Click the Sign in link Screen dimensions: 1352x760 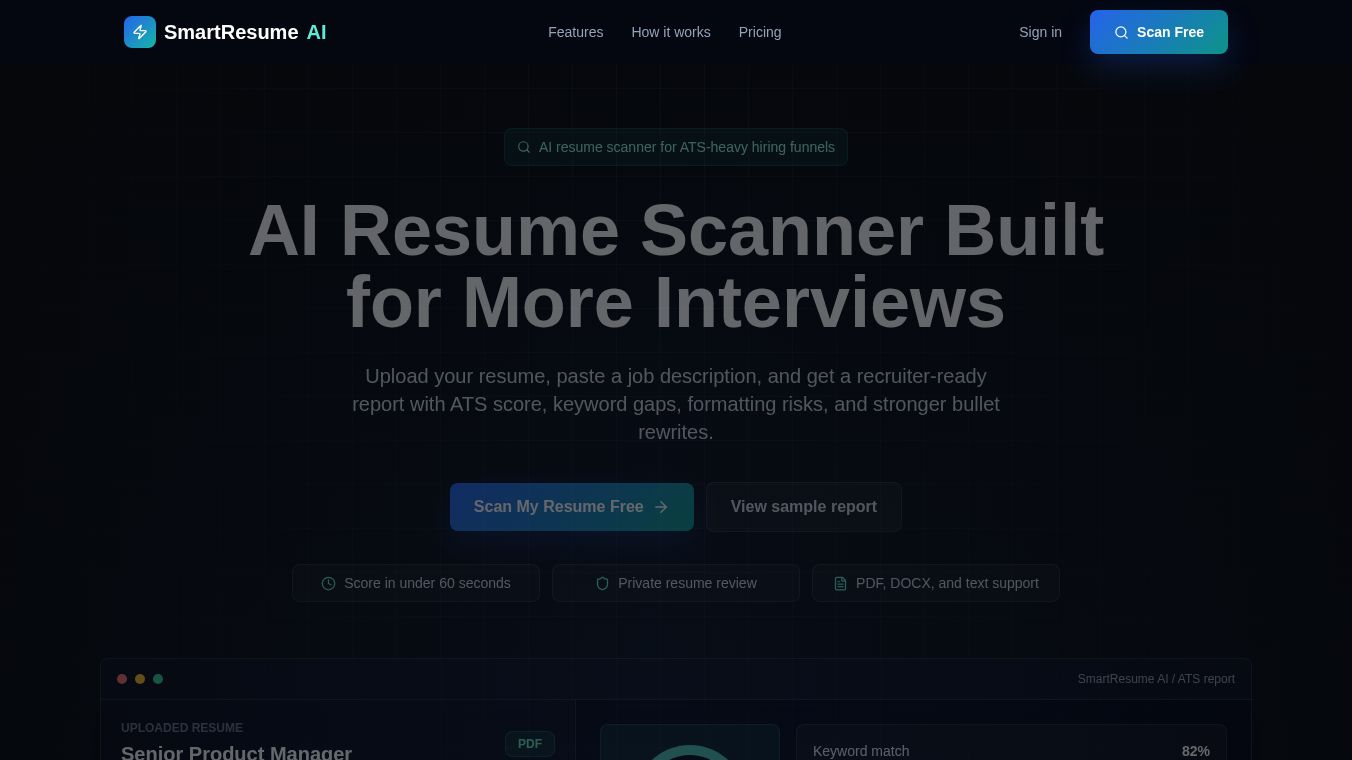coord(1040,32)
